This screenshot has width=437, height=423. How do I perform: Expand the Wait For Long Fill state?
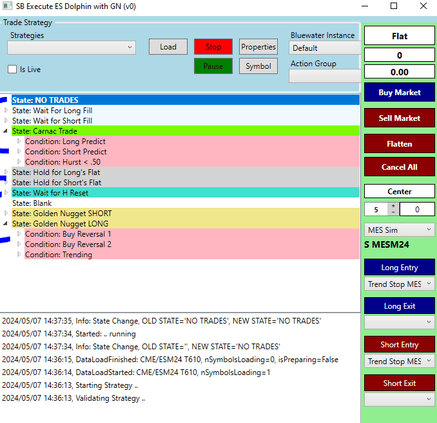tap(6, 110)
